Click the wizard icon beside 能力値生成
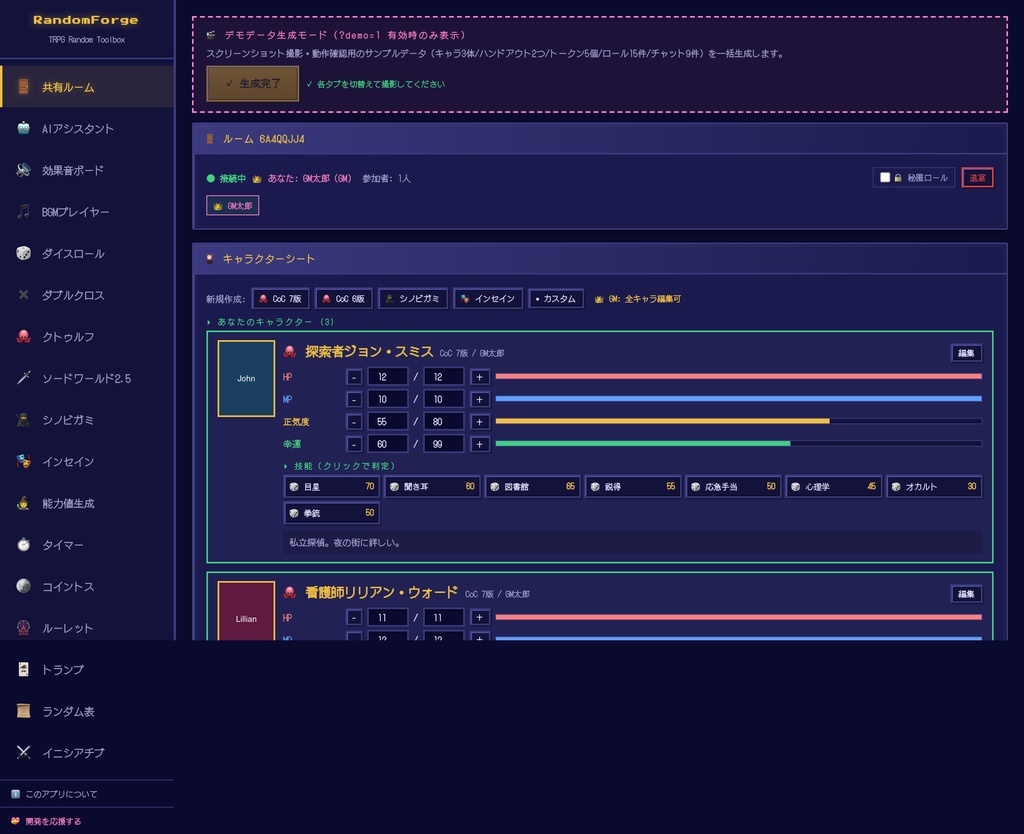The image size is (1024, 834). tap(24, 504)
